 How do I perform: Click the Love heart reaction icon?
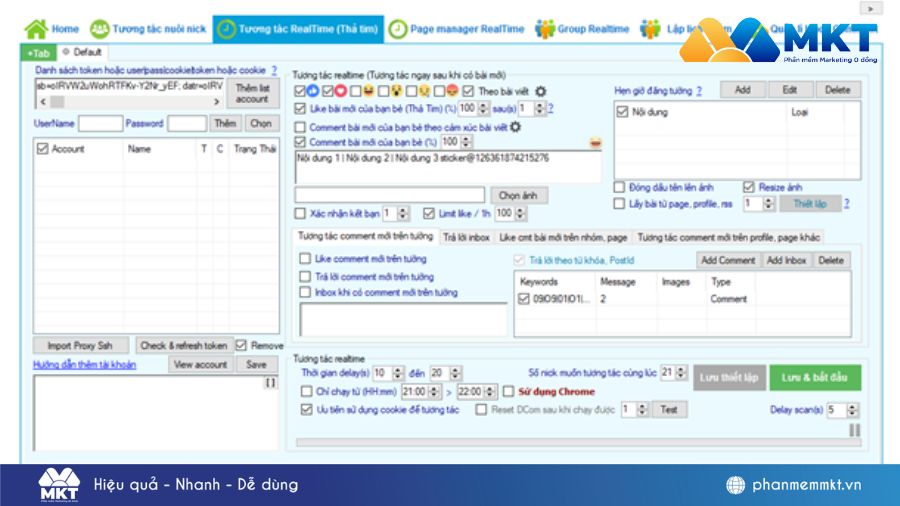coord(341,91)
